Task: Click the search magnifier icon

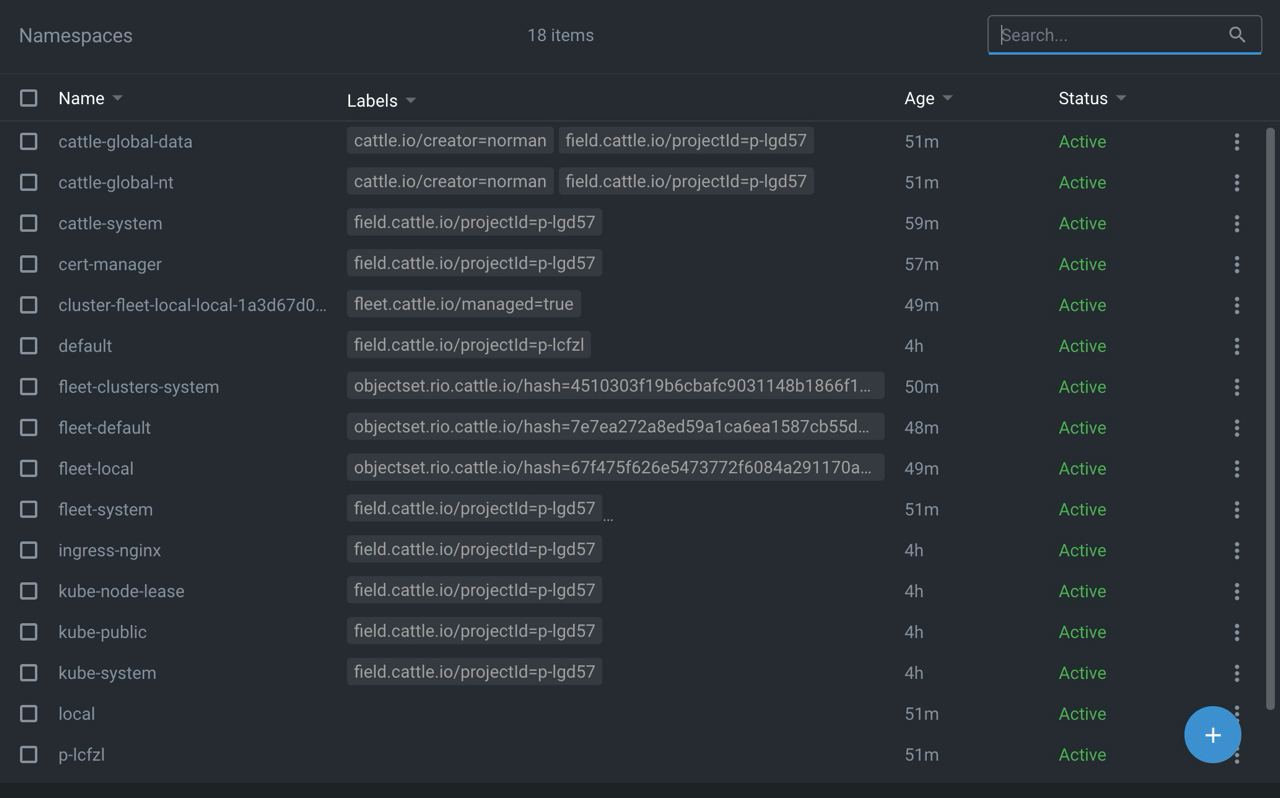Action: pos(1237,35)
